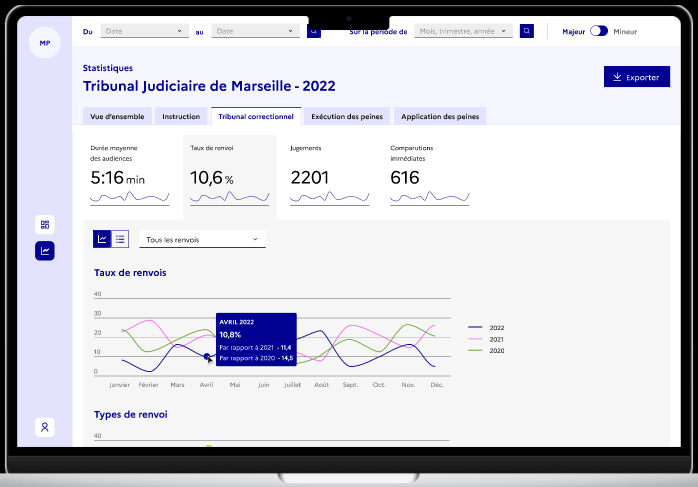Select the Comparutions immédiates 616 card

coord(430,175)
